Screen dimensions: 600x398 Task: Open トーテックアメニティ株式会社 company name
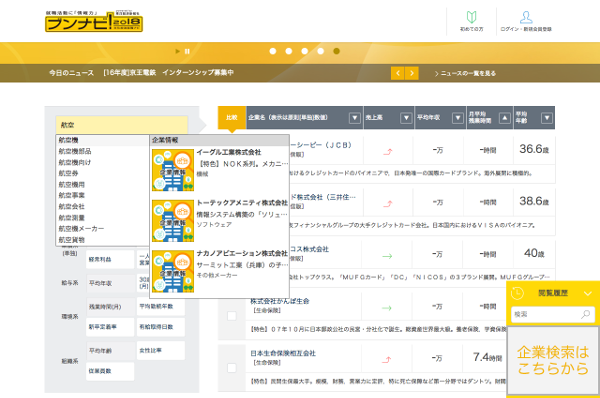point(242,203)
